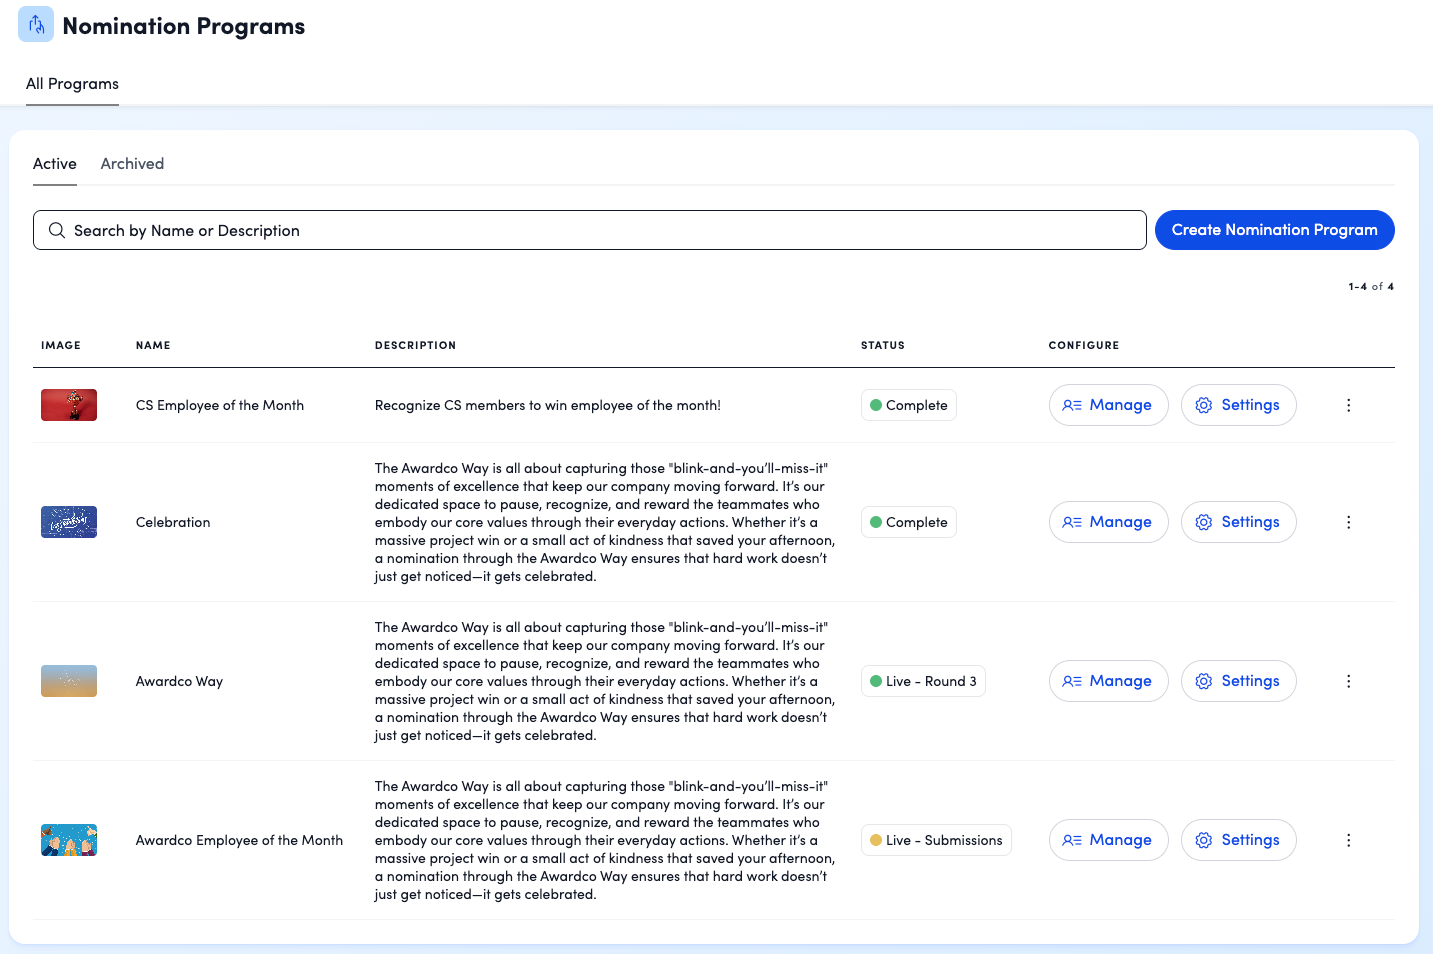Manage the Awardco Way program
This screenshot has height=954, width=1433.
pyautogui.click(x=1108, y=681)
